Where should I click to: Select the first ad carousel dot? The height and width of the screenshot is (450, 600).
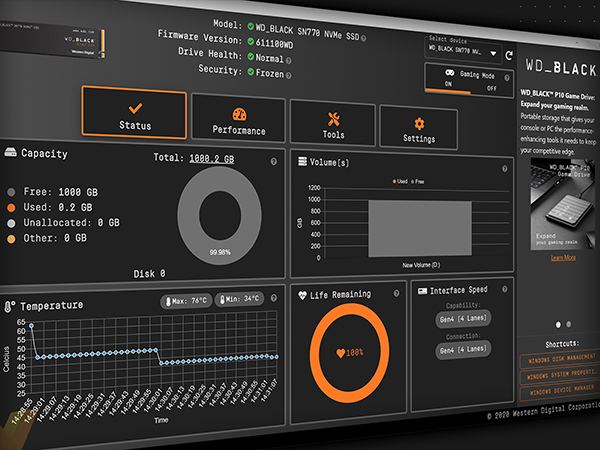click(558, 325)
